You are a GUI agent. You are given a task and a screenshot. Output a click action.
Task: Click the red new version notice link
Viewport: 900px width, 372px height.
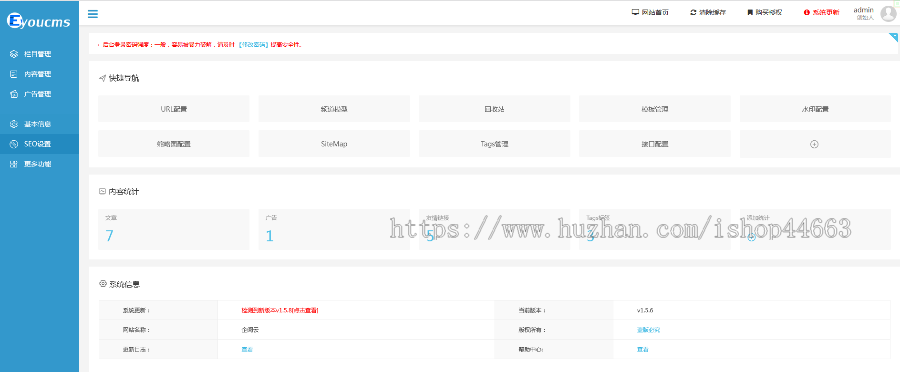point(280,310)
